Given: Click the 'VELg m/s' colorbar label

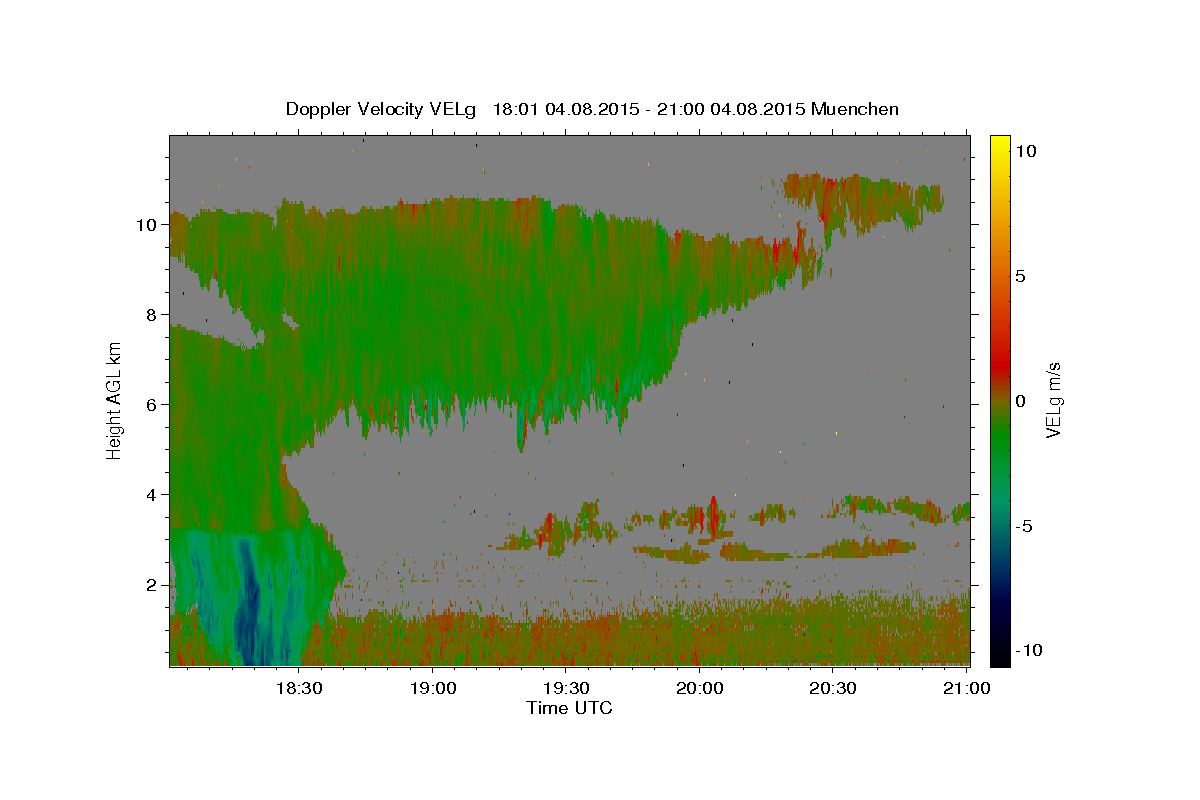Looking at the screenshot, I should (x=1053, y=399).
